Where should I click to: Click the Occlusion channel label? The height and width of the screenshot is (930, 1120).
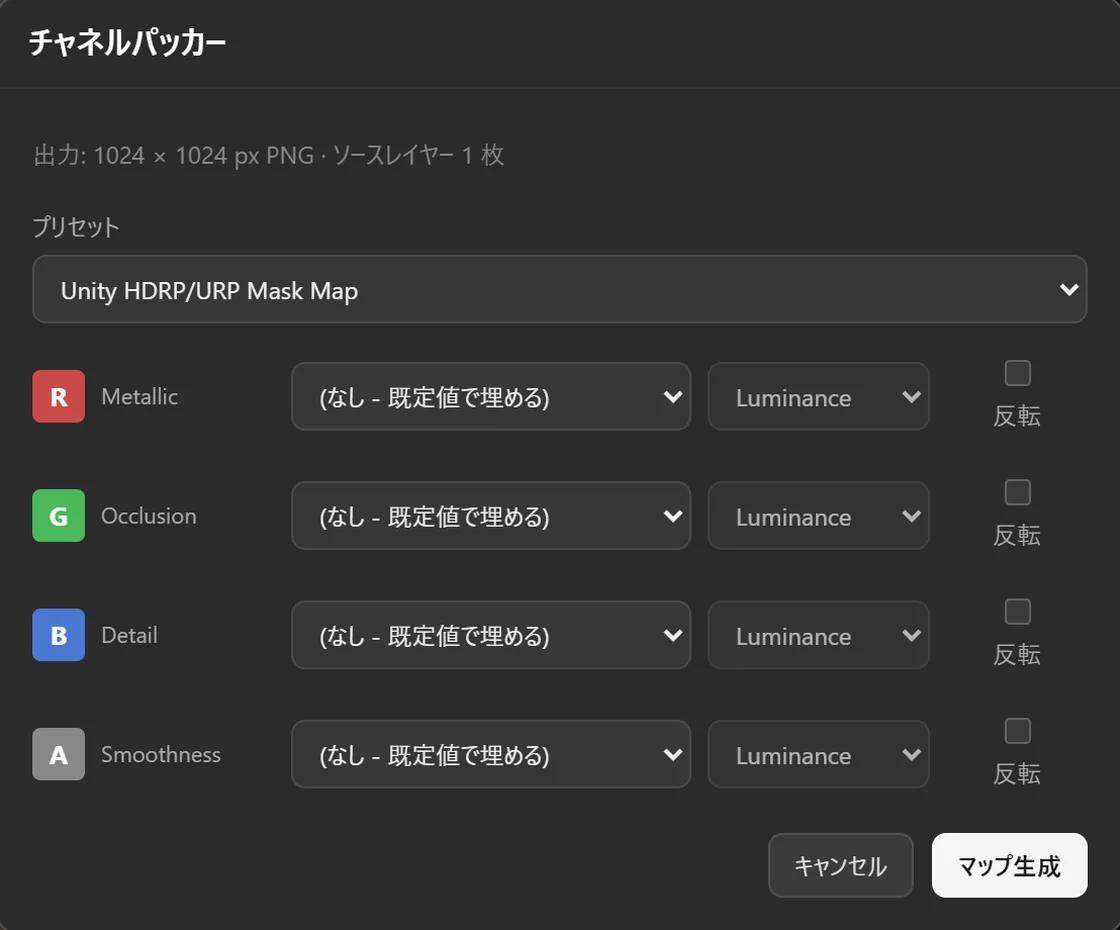click(x=149, y=516)
